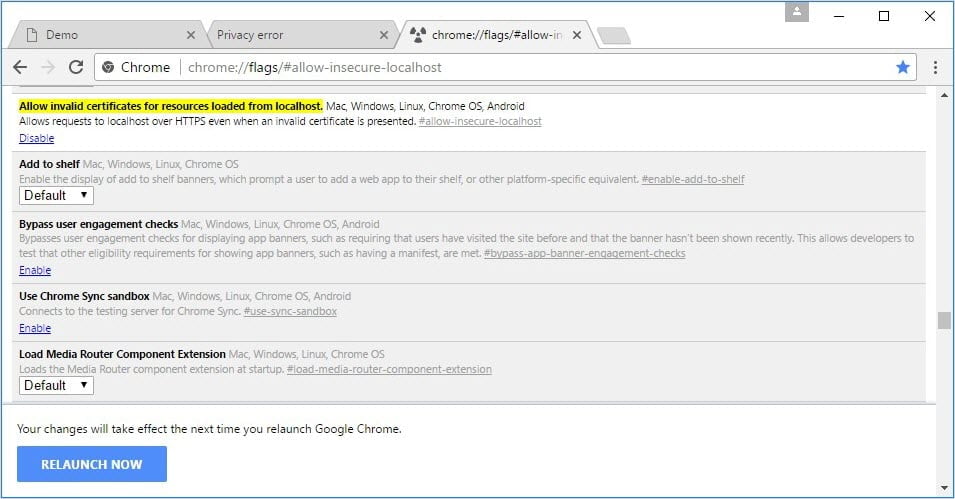The width and height of the screenshot is (955, 499).
Task: Switch to the Demo tab
Action: (x=100, y=35)
